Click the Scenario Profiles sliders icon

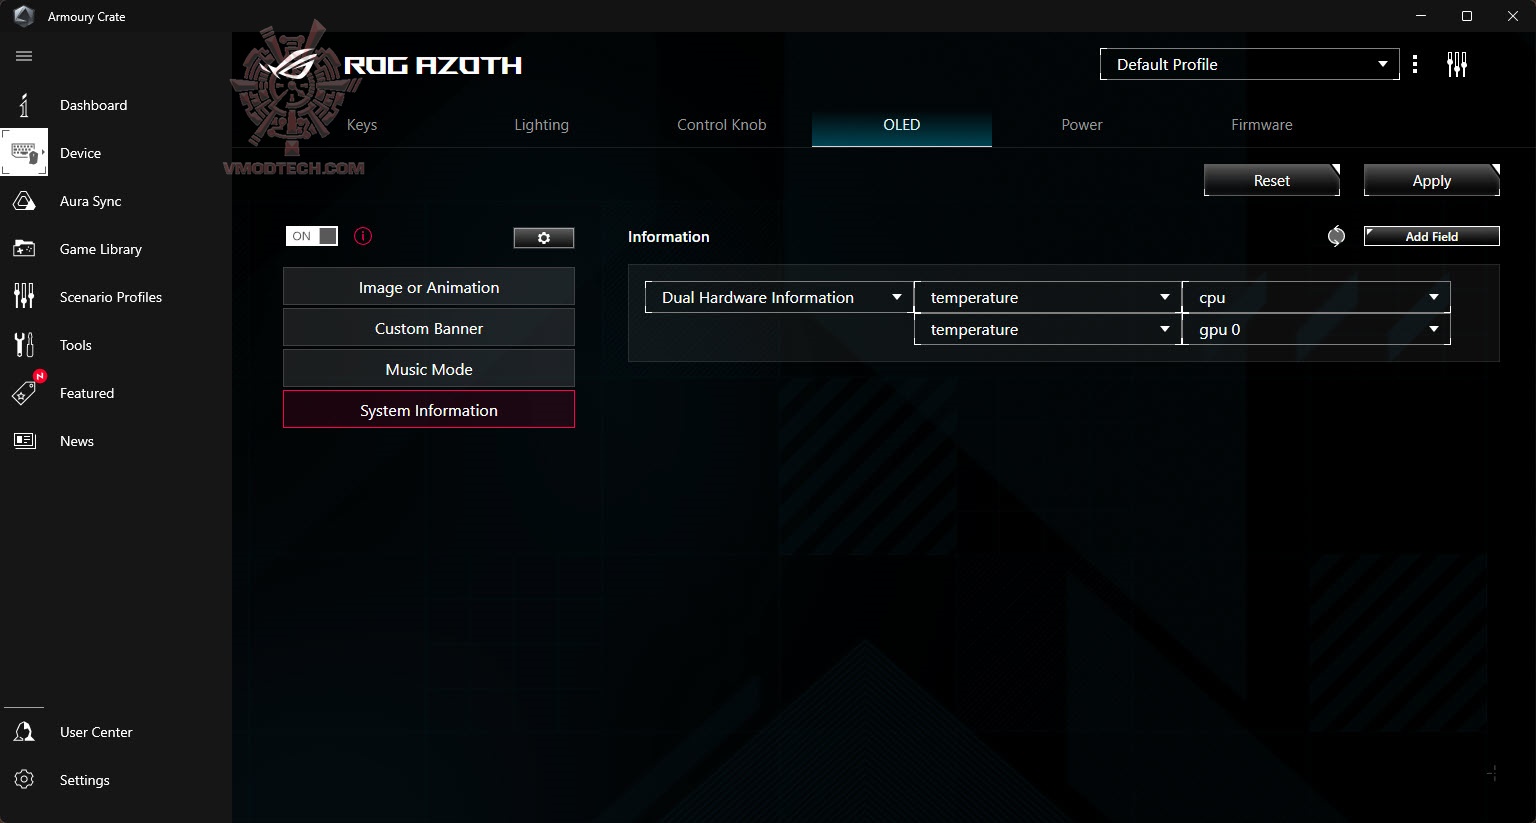(24, 297)
